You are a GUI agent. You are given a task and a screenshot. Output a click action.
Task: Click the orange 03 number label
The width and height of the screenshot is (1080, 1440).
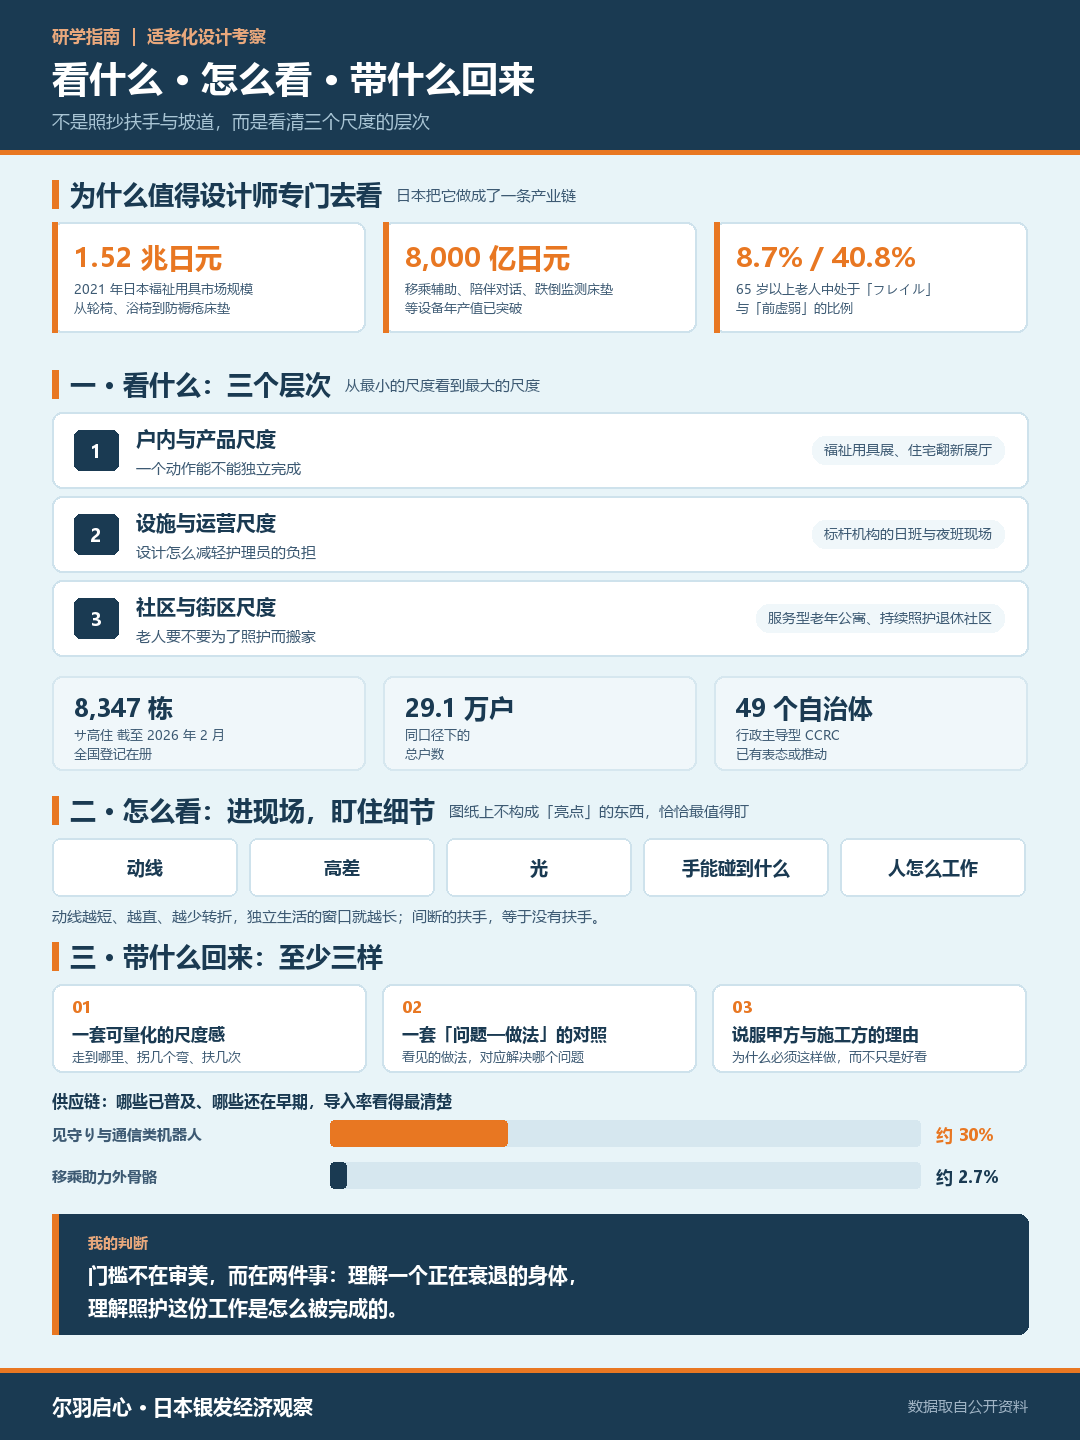(742, 1007)
